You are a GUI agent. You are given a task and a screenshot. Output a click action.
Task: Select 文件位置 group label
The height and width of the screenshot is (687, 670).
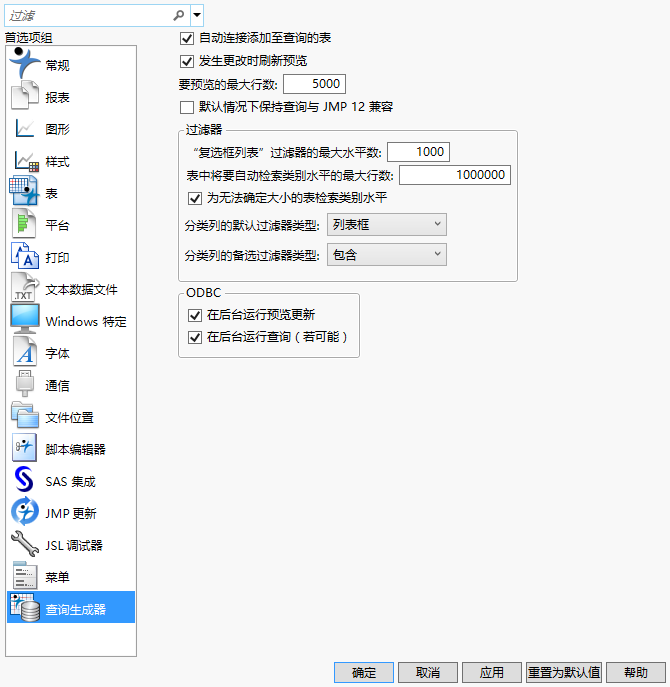point(70,418)
